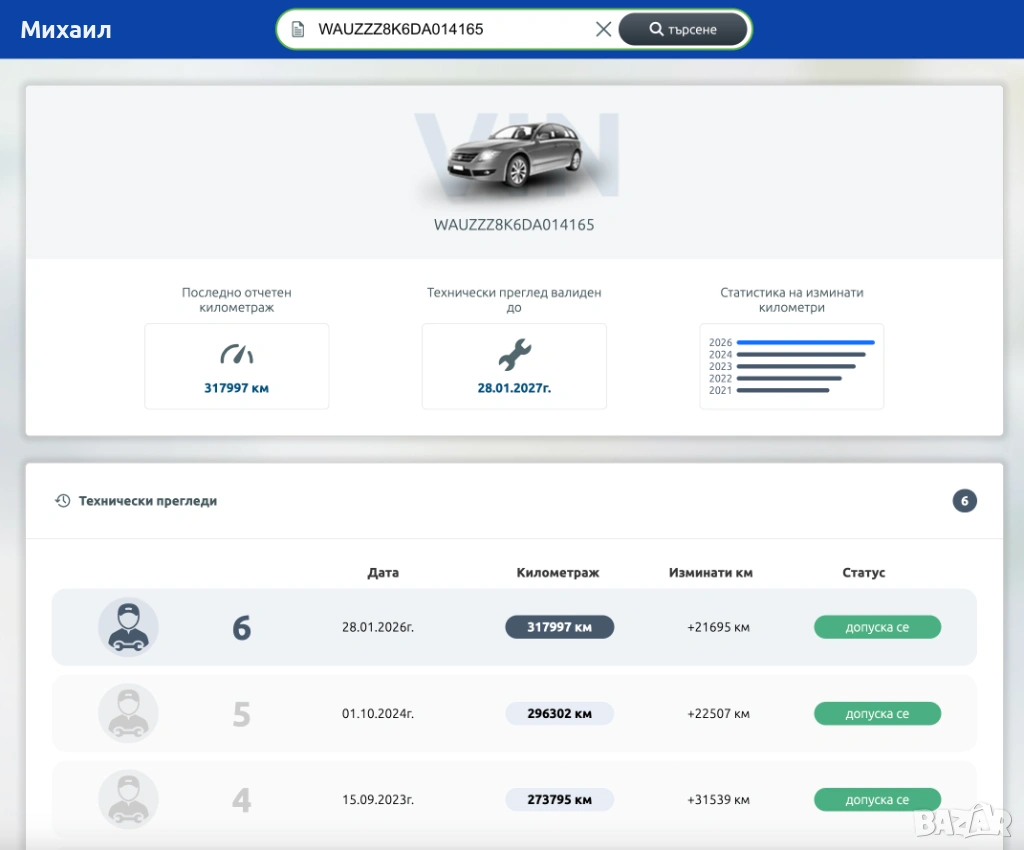The image size is (1024, 850).
Task: Click the wrench inspection validity icon
Action: pyautogui.click(x=514, y=355)
